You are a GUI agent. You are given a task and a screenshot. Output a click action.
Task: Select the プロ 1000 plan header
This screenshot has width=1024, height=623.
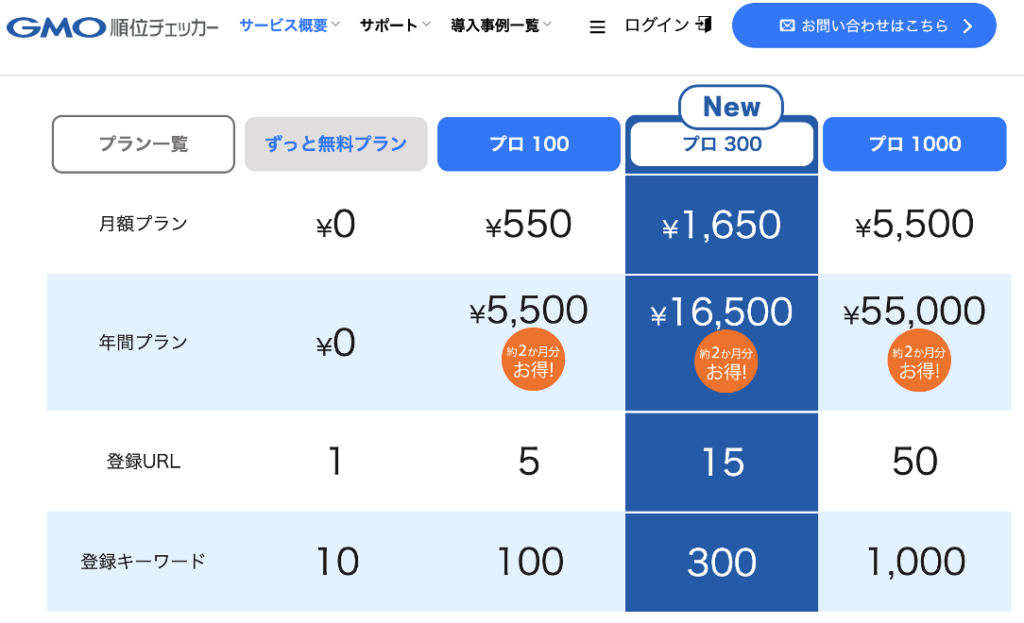(914, 144)
